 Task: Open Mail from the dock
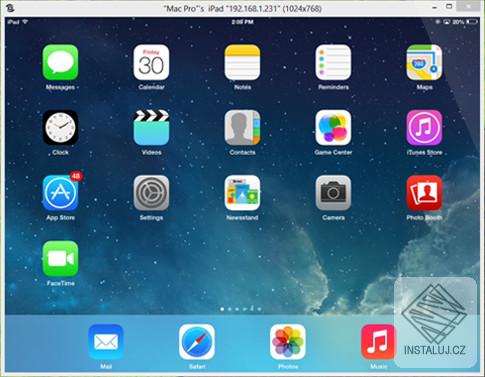coord(106,342)
